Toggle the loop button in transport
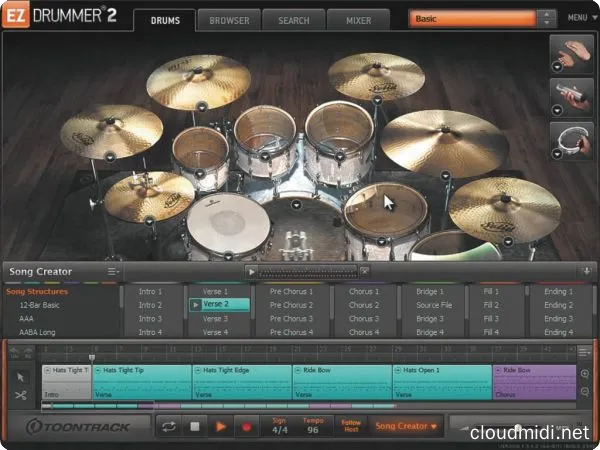Viewport: 600px width, 450px height. (170, 427)
